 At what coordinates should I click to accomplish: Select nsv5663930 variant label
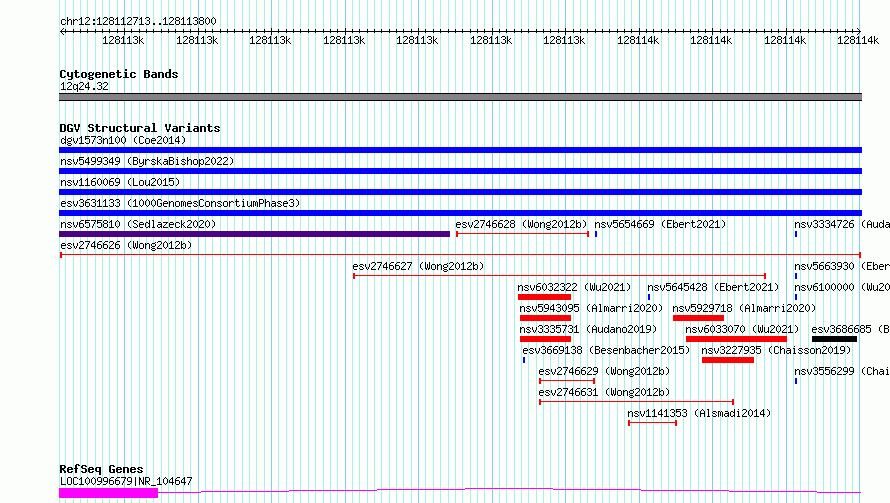842,266
